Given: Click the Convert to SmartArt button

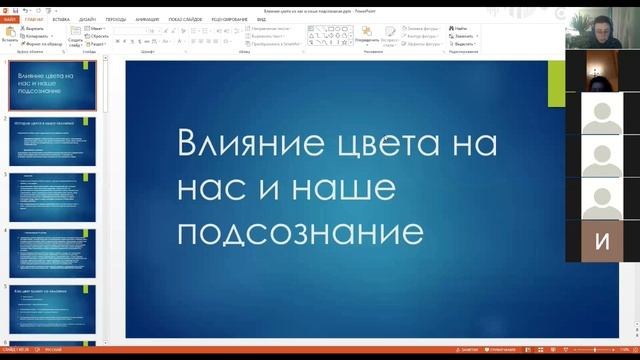Looking at the screenshot, I should point(273,44).
